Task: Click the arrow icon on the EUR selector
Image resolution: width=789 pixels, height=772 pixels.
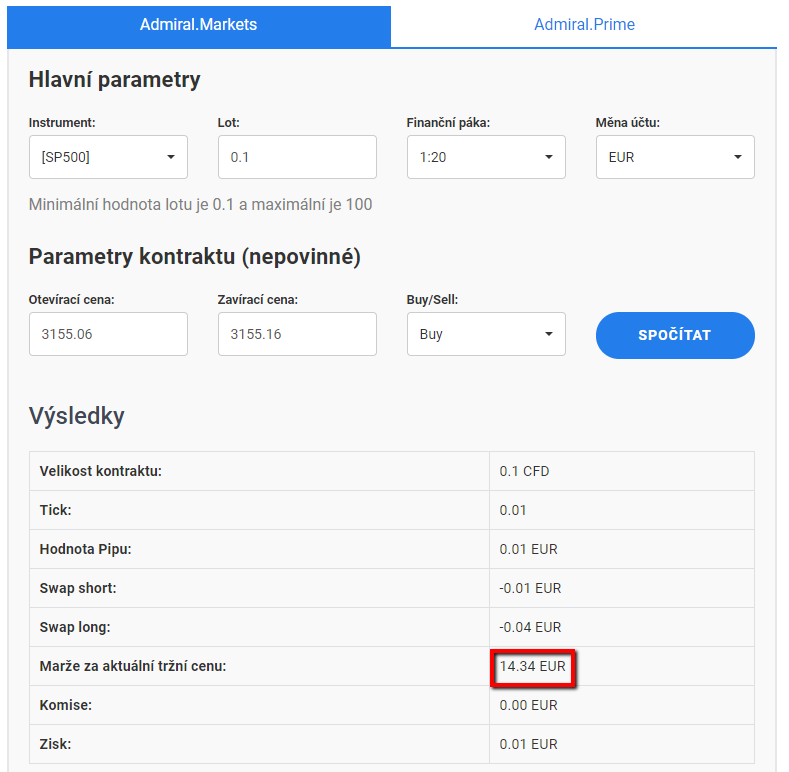Action: pos(737,157)
